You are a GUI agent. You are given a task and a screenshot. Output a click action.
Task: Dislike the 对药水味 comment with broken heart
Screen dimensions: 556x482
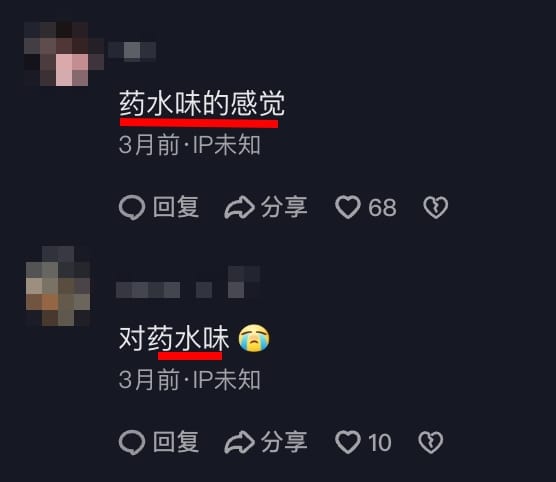[431, 442]
